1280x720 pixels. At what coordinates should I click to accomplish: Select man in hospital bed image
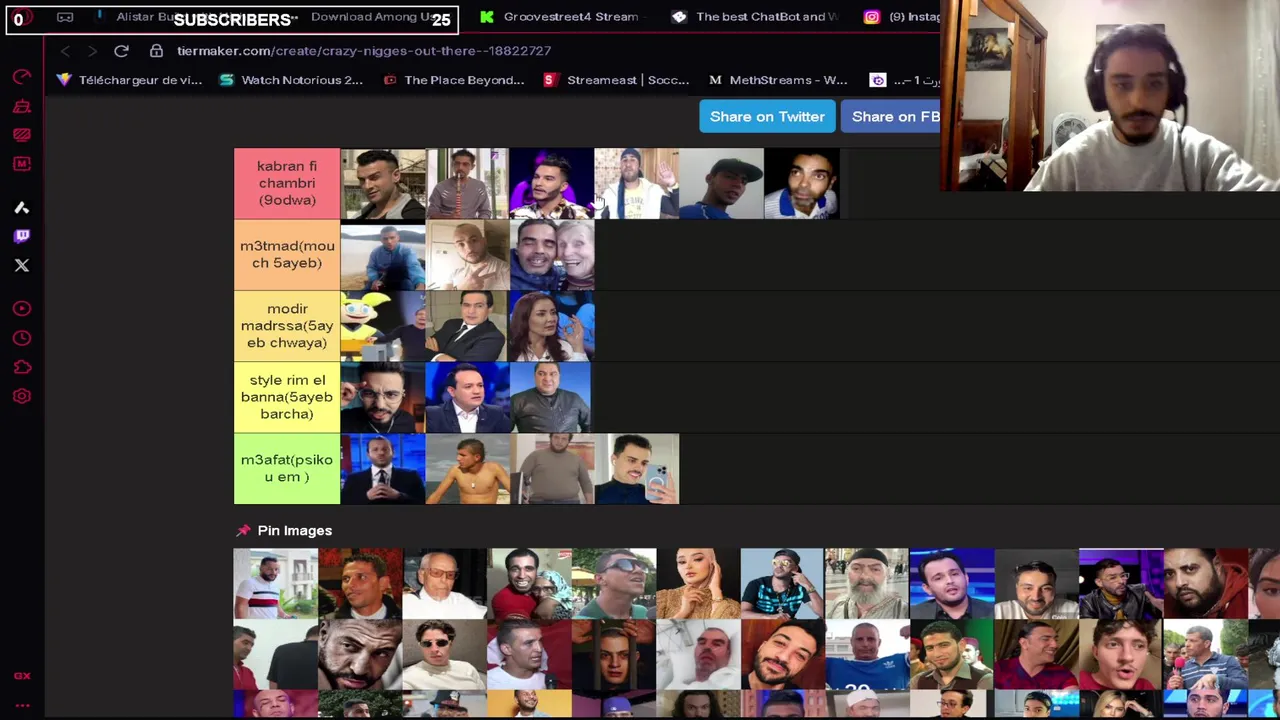[x=699, y=655]
